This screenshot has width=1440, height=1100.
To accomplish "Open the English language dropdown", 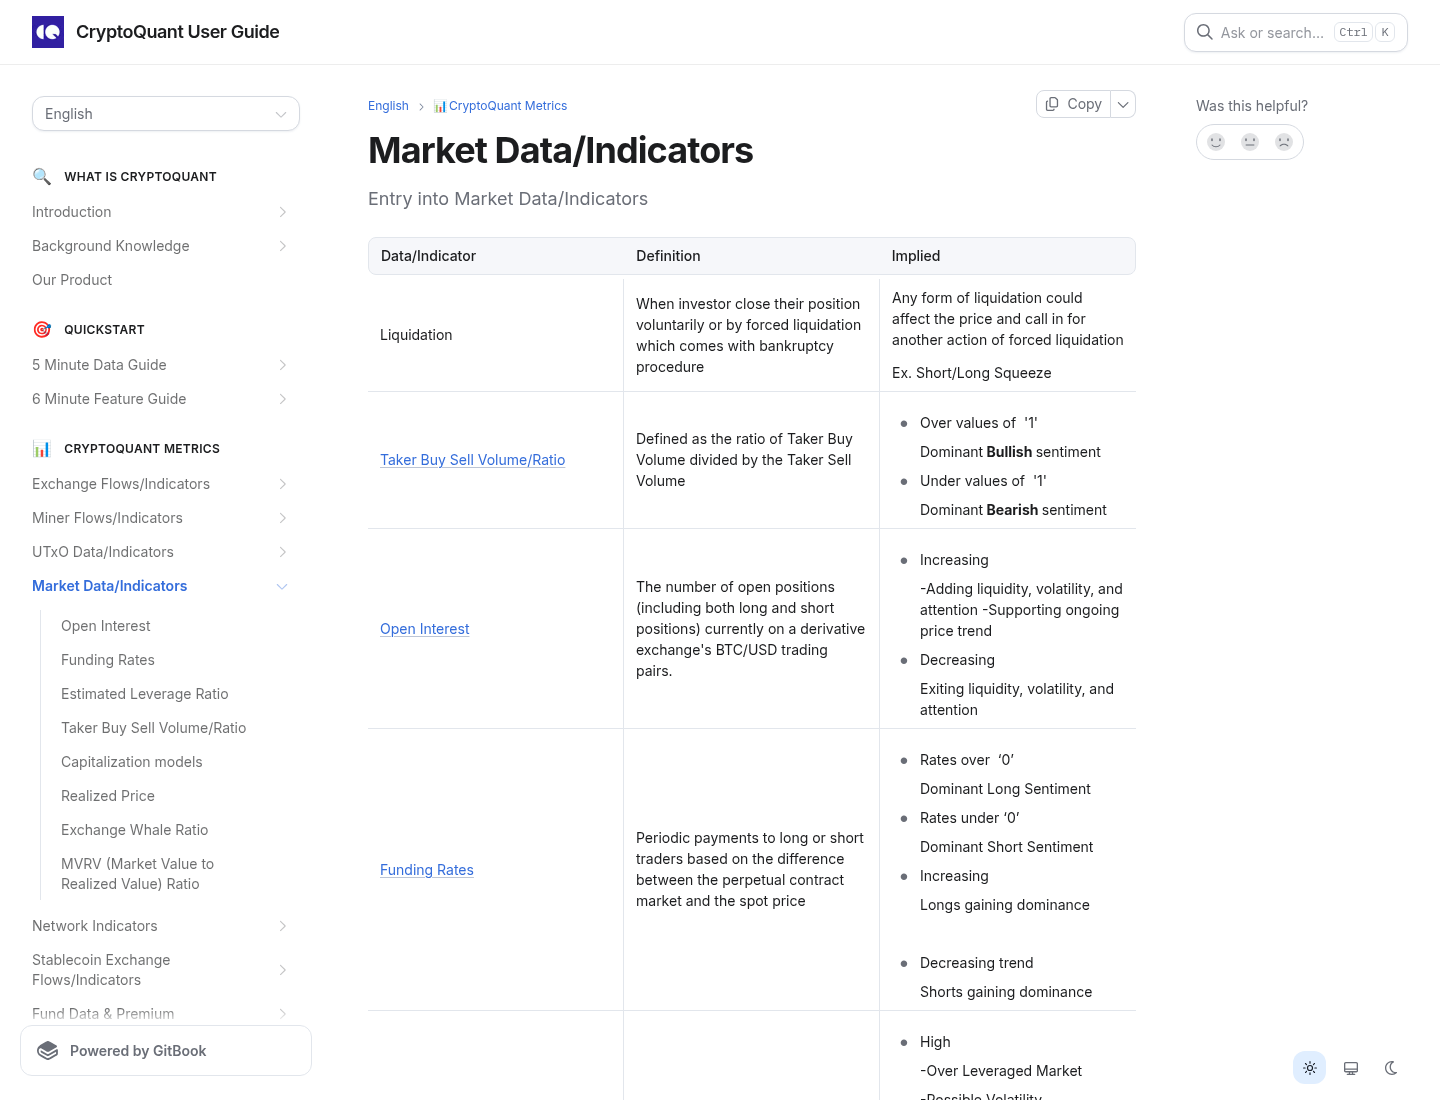I will pos(166,114).
